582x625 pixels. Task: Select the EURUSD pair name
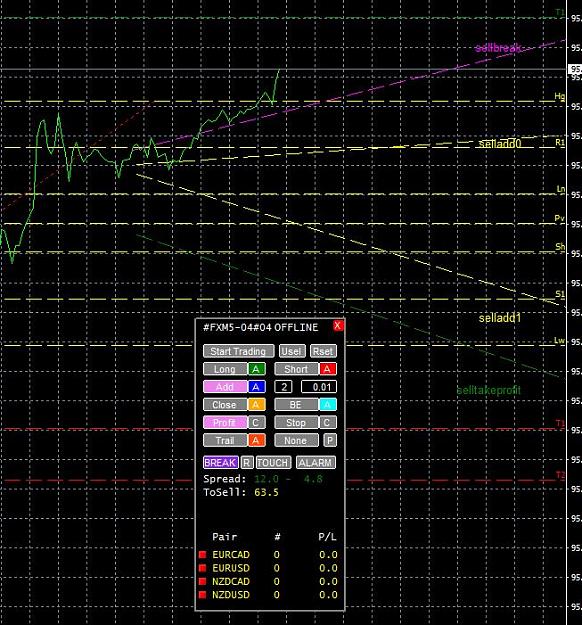click(x=231, y=568)
